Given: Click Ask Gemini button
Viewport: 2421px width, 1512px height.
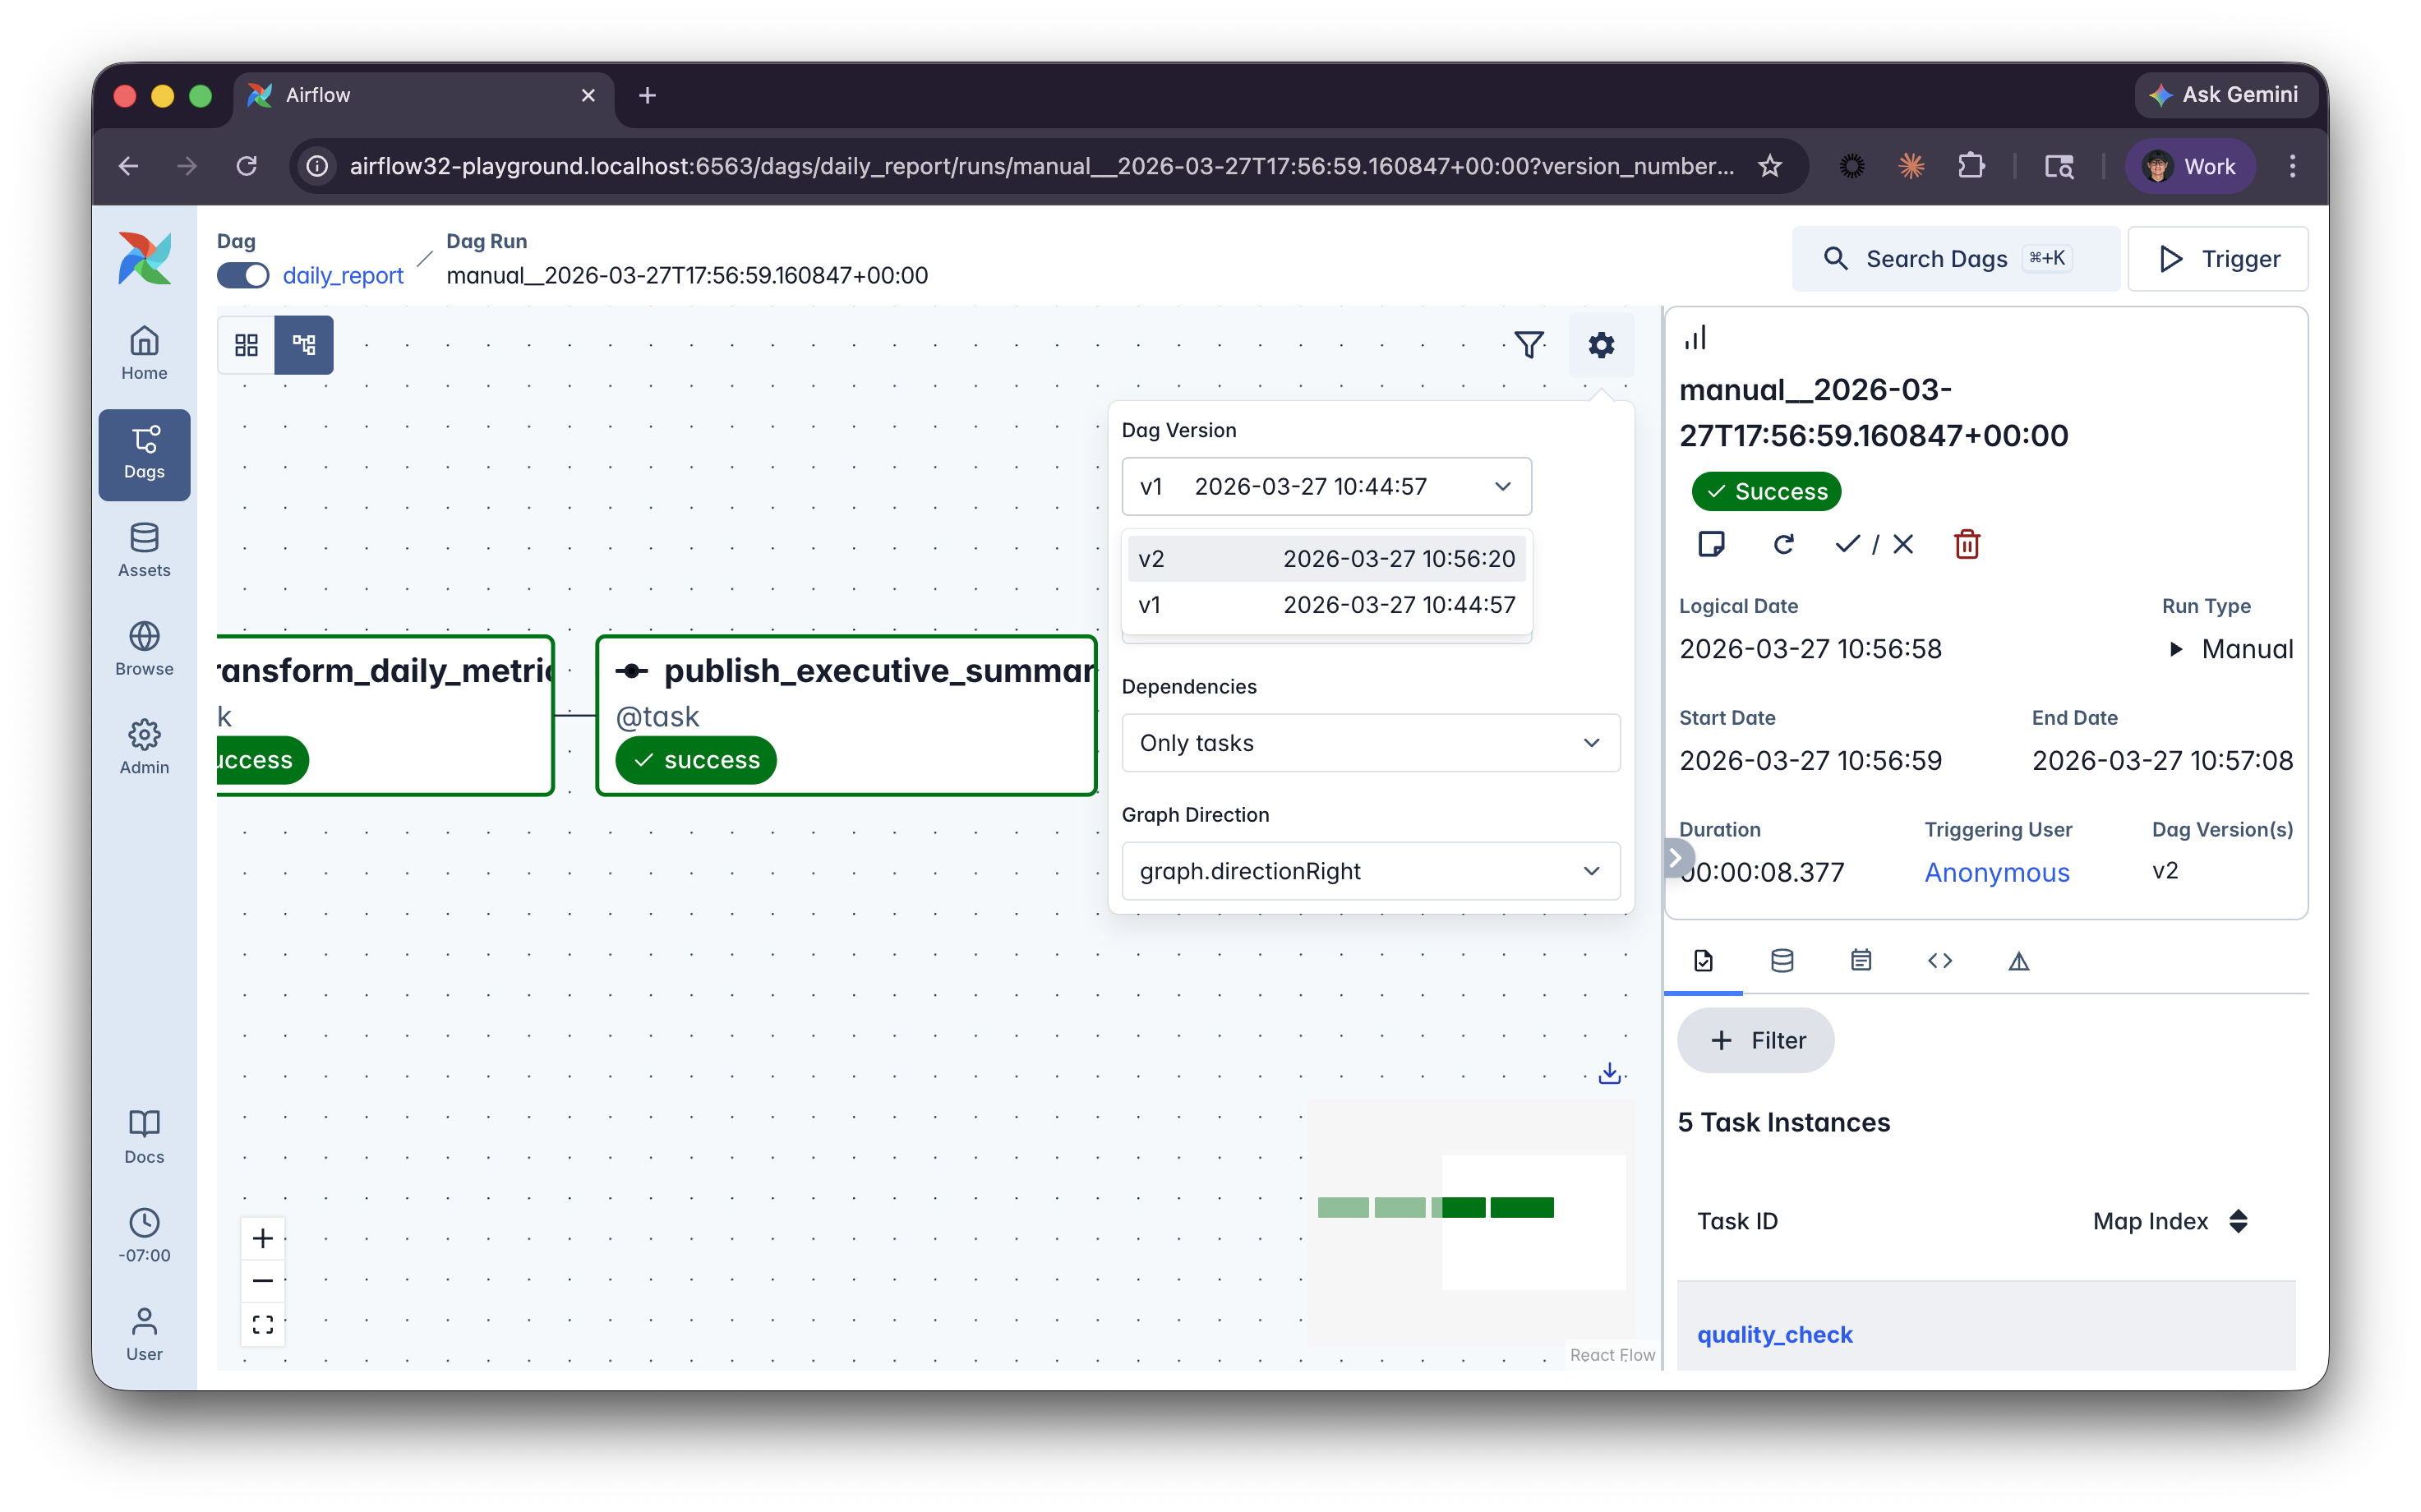Looking at the screenshot, I should pos(2226,95).
